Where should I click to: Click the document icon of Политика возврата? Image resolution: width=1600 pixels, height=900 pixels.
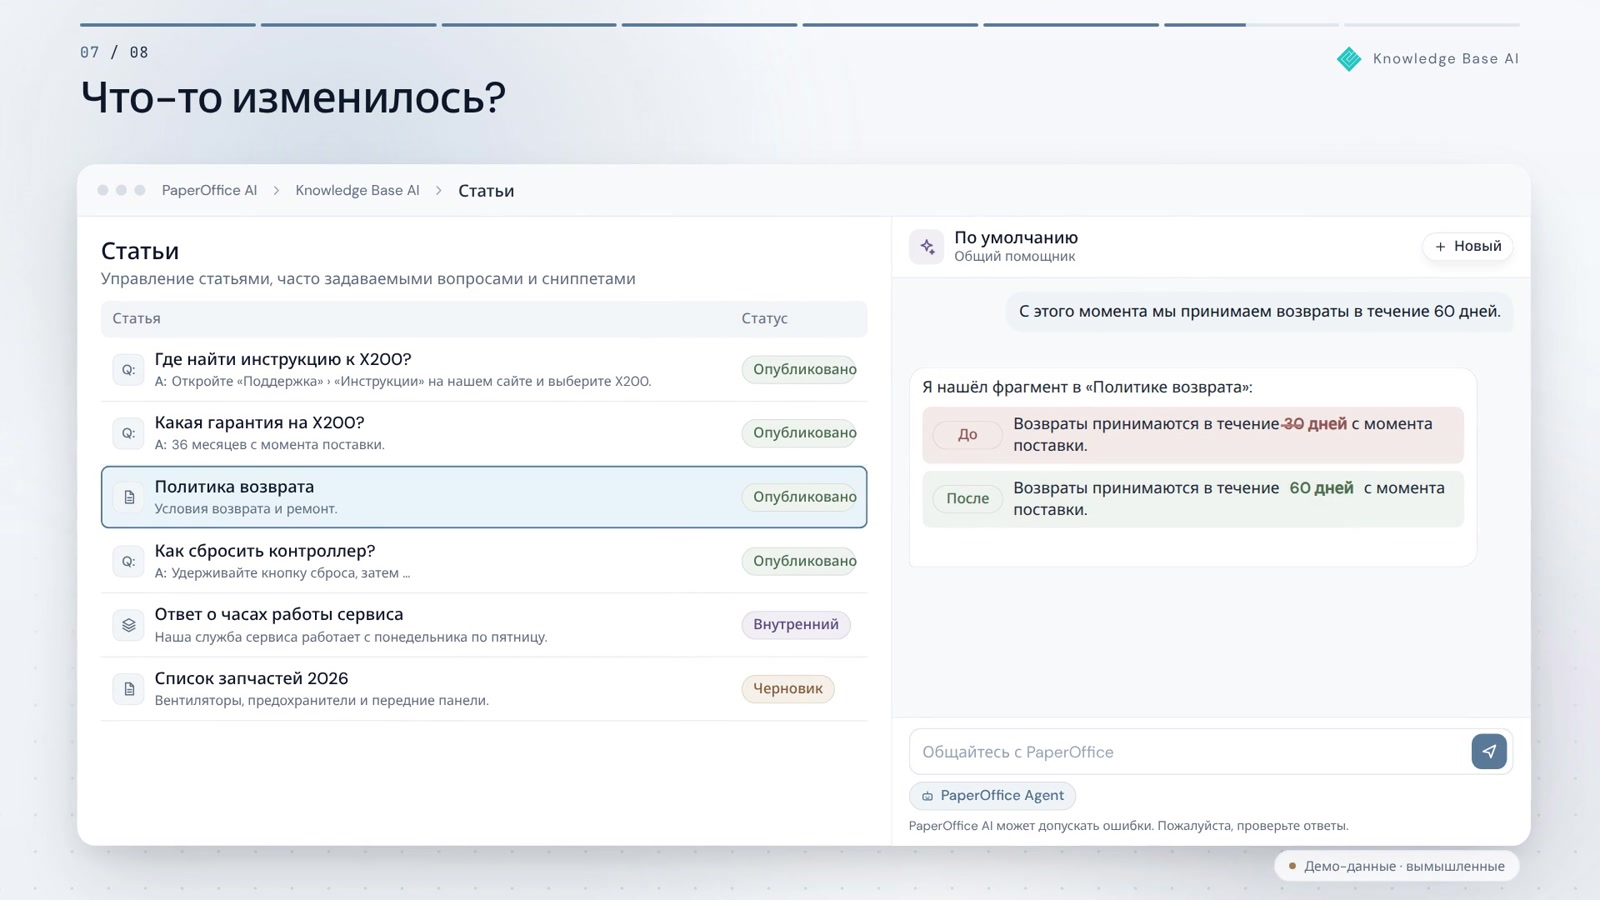[x=128, y=497]
